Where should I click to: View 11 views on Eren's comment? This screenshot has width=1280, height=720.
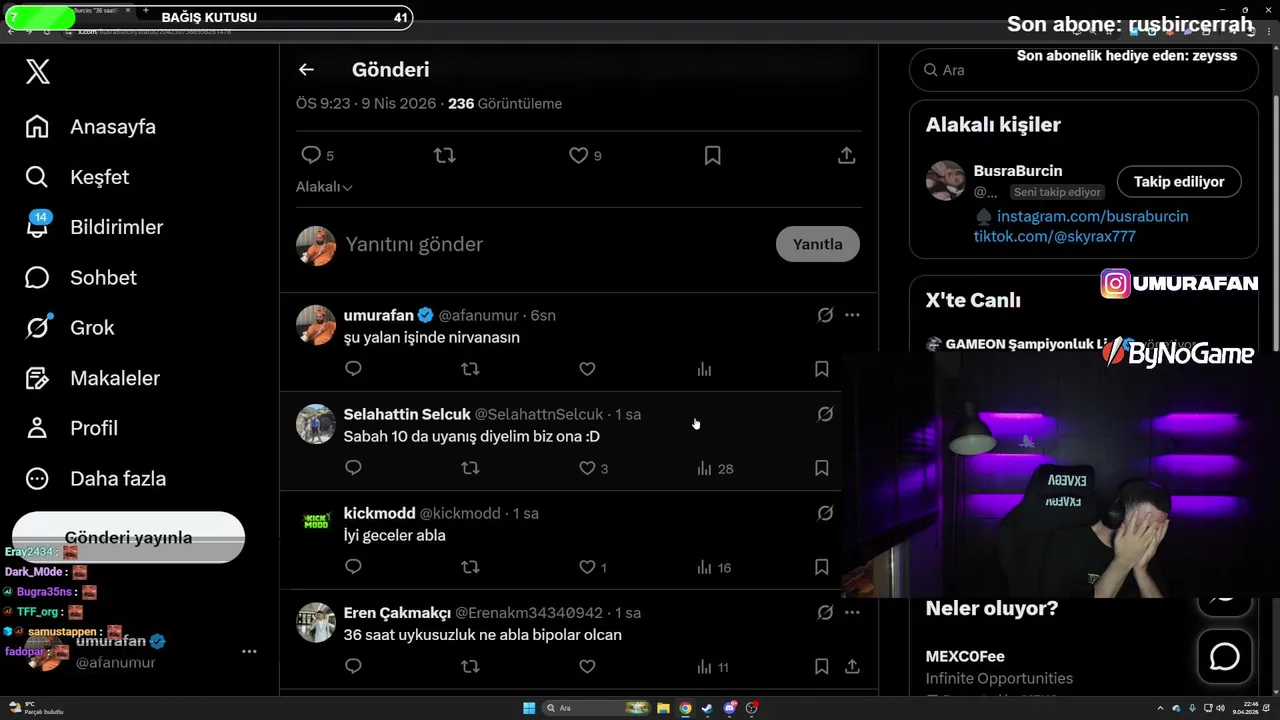coord(713,666)
